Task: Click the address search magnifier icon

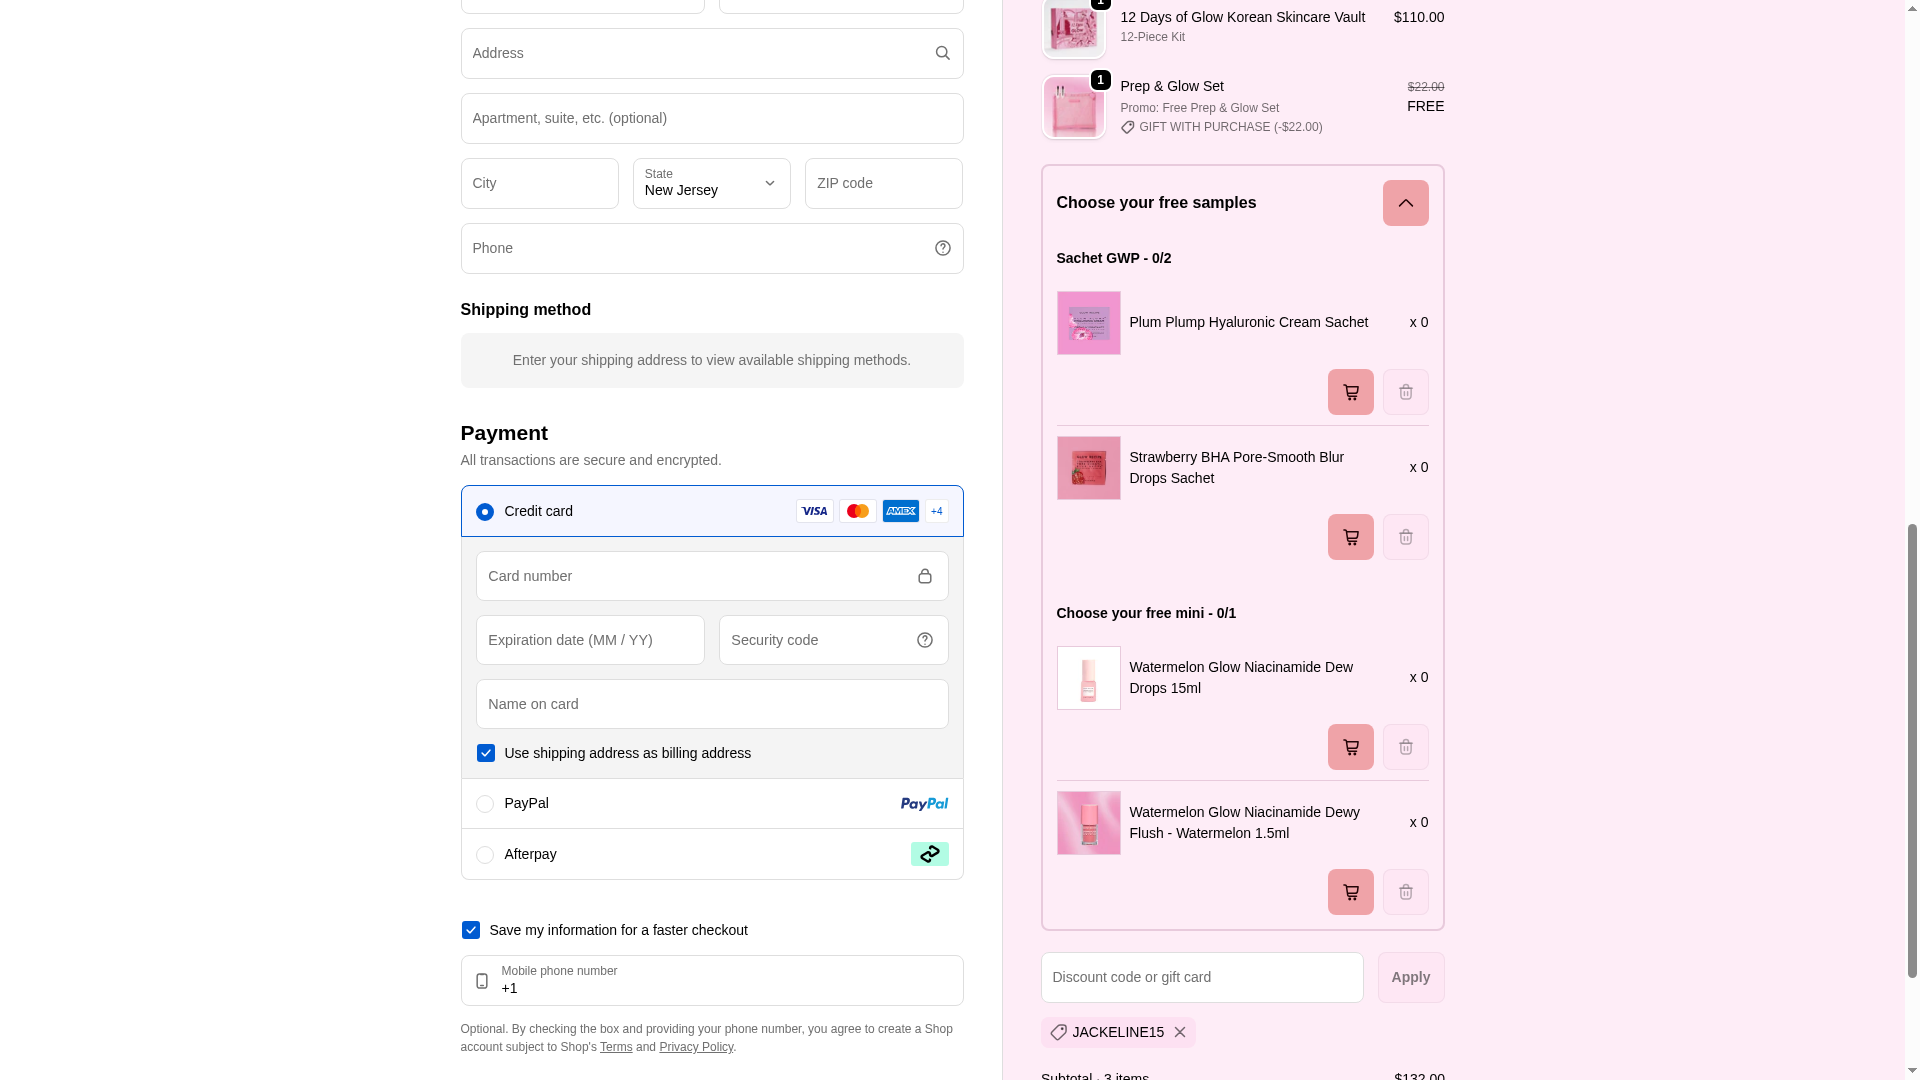Action: click(942, 53)
